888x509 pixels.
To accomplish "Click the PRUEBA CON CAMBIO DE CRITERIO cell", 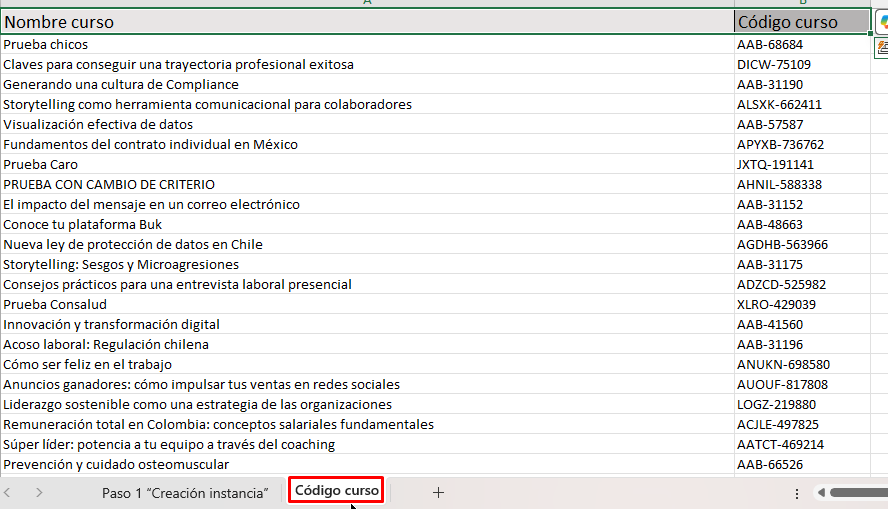I will point(366,184).
